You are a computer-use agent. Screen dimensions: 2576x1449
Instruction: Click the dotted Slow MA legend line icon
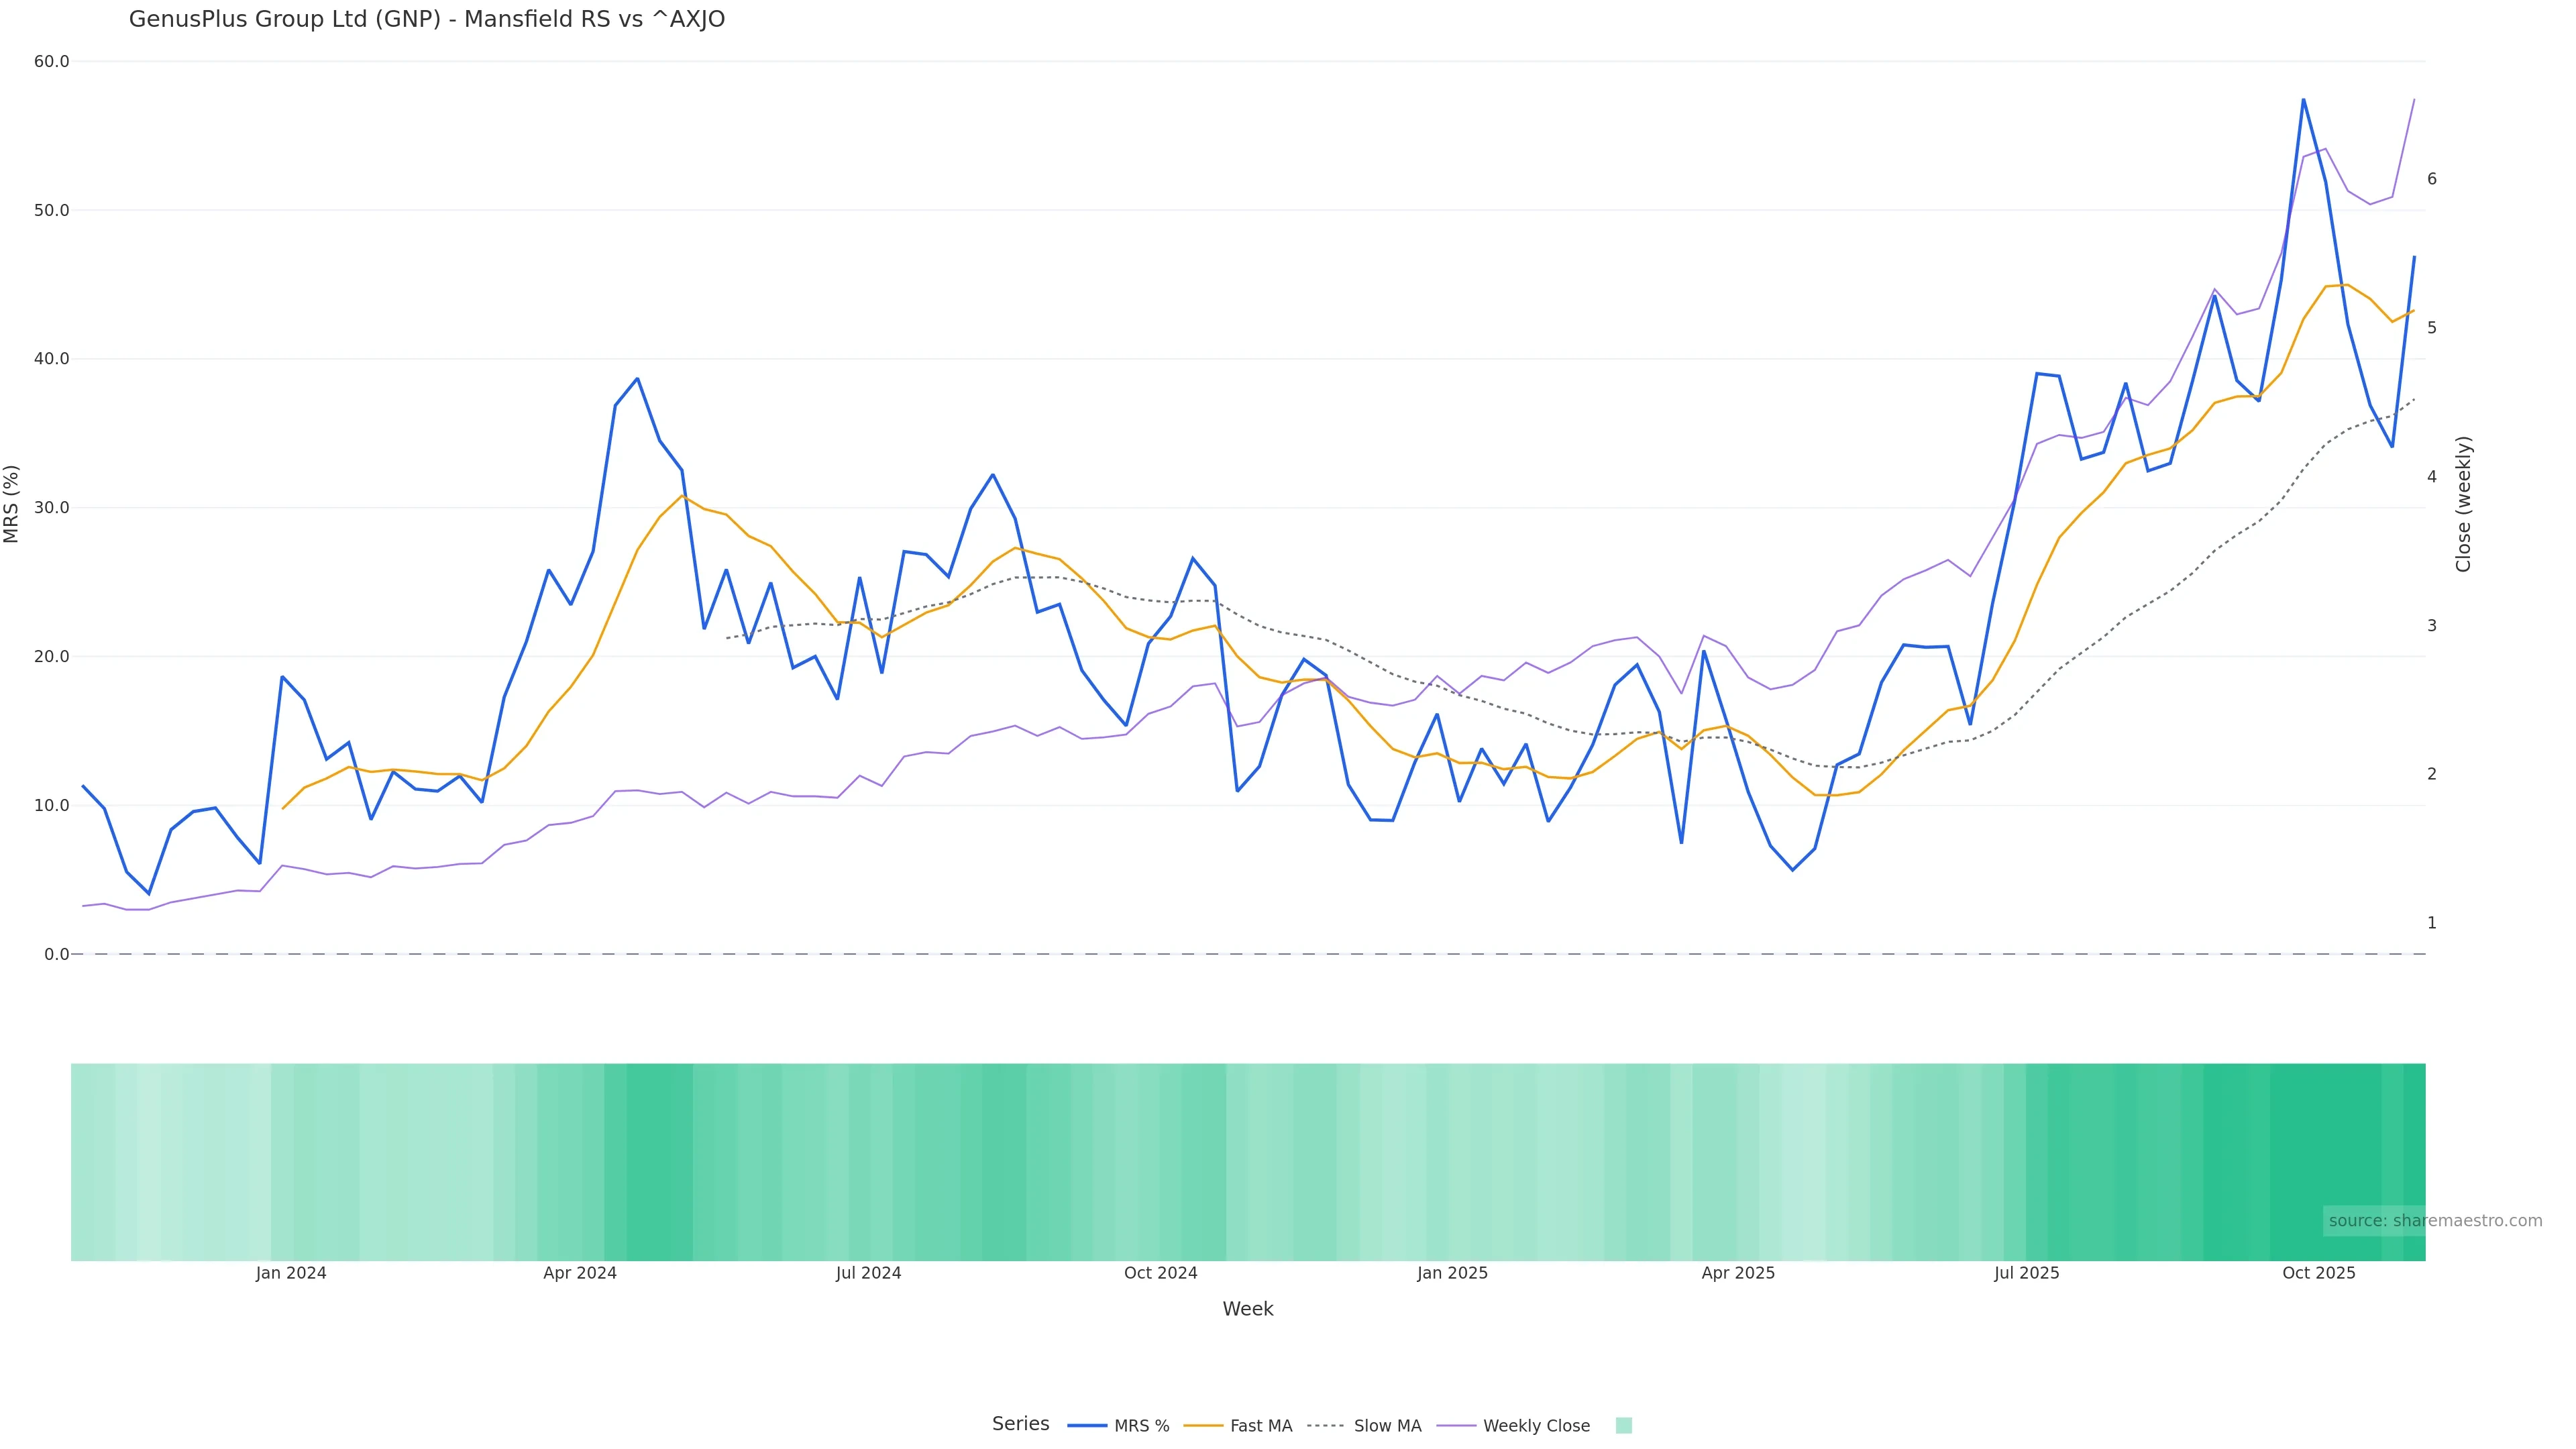coord(1325,1425)
